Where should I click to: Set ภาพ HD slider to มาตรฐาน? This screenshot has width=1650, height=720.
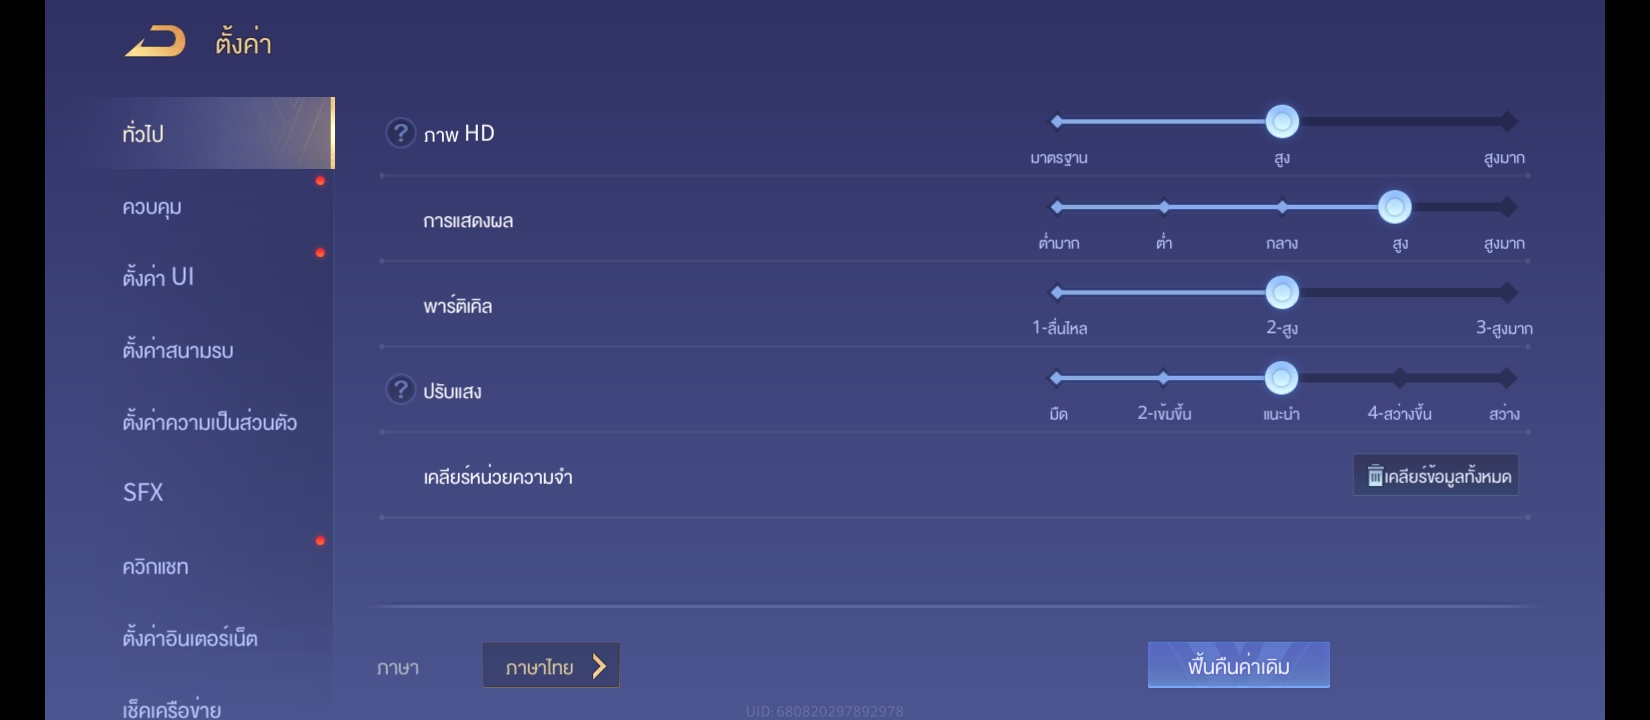(1057, 122)
